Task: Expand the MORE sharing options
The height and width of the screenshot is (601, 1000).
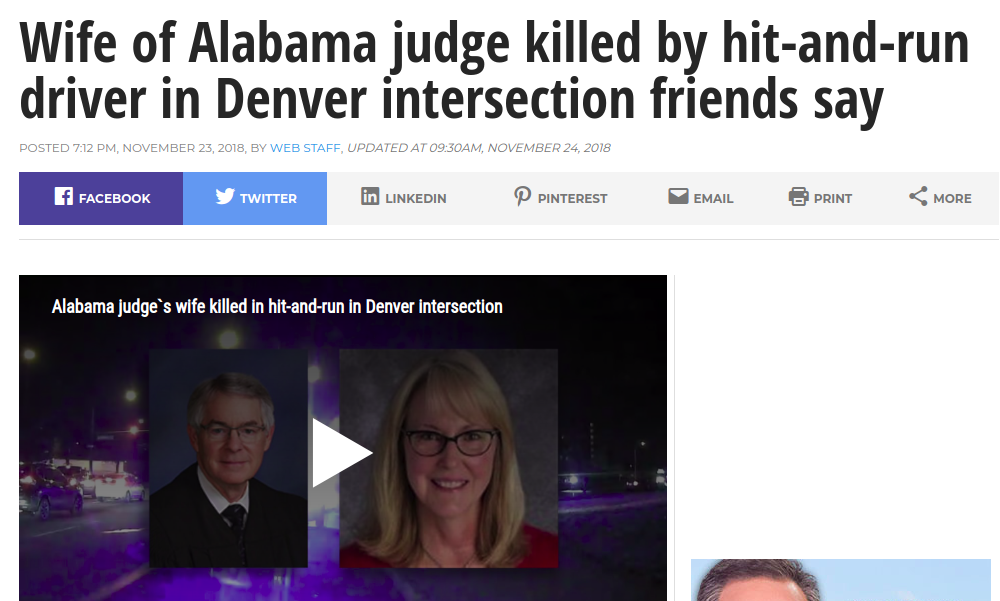Action: (x=952, y=198)
